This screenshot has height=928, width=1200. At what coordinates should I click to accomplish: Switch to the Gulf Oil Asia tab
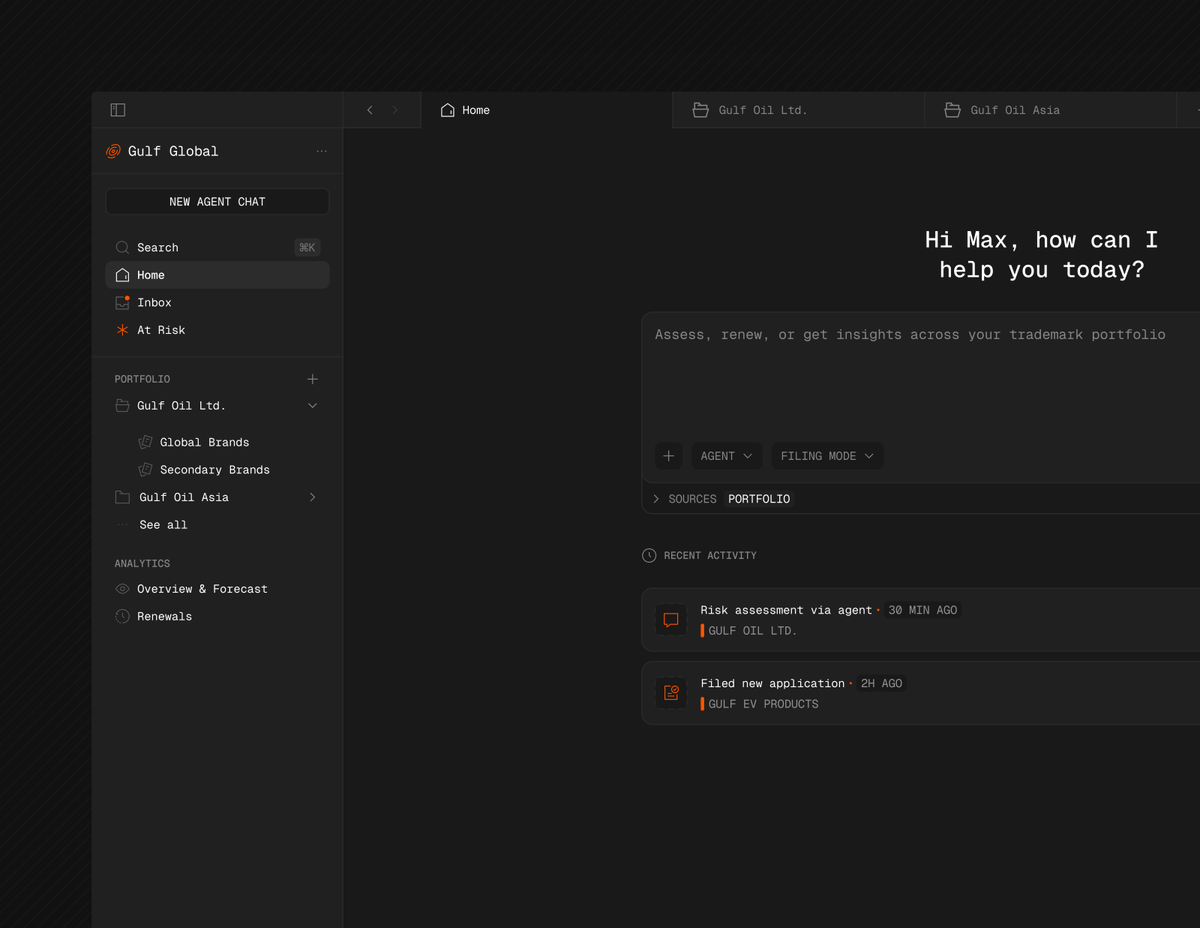[x=1014, y=110]
